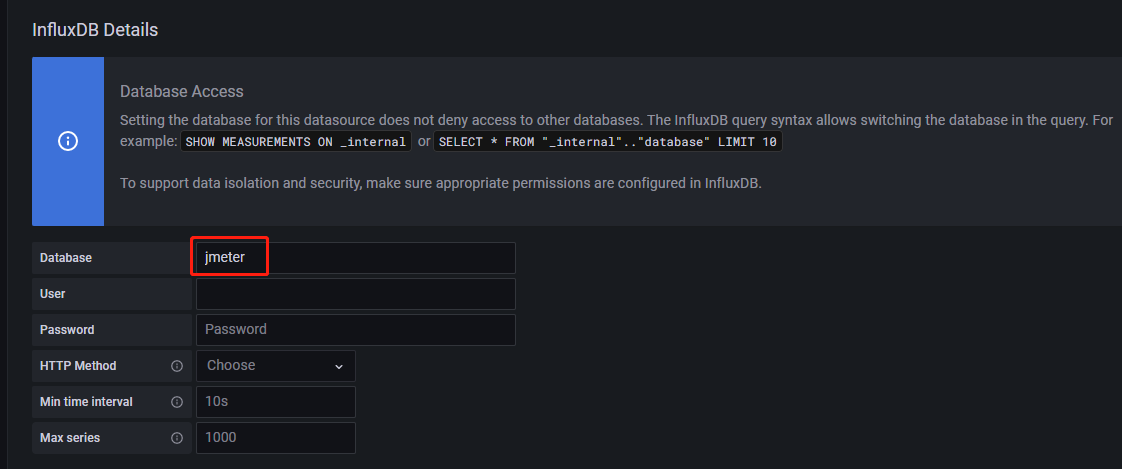Open the HTTP Method 'Choose' dropdown
Screen dimensions: 1122x469
(x=275, y=366)
